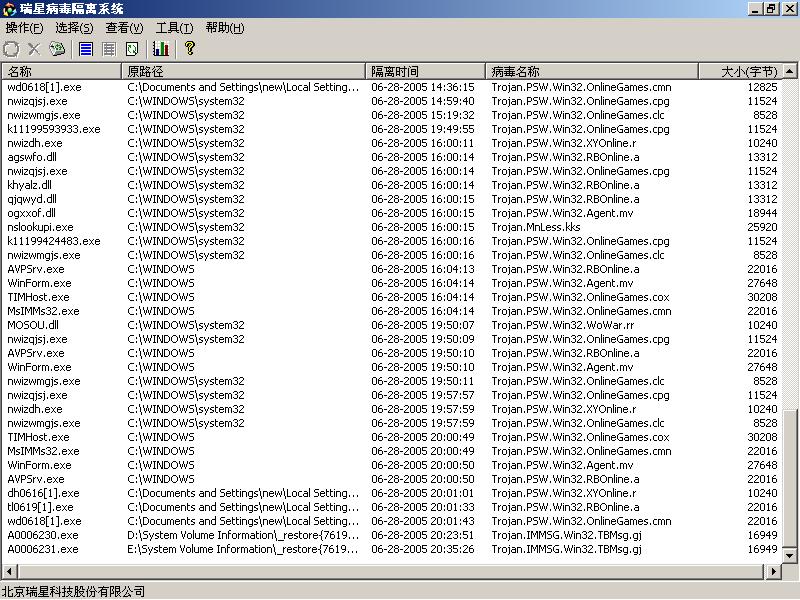The width and height of the screenshot is (800, 600).
Task: Open the 查看(V) menu
Action: pos(124,28)
